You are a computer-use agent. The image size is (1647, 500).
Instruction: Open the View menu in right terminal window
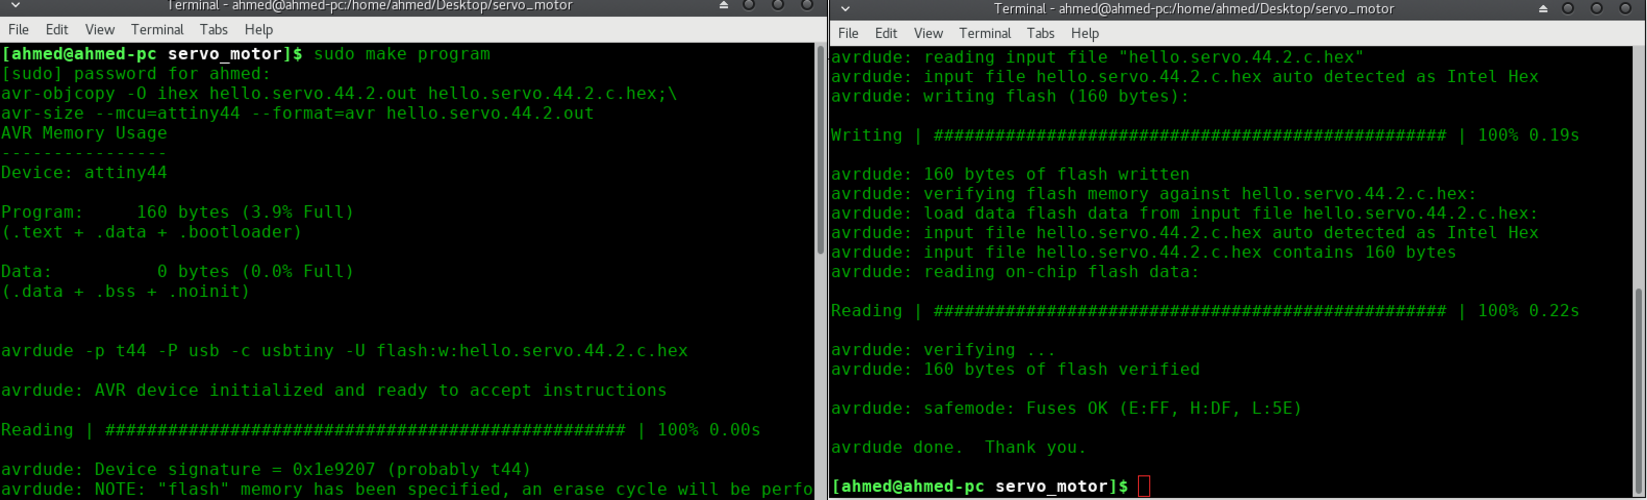click(x=929, y=33)
